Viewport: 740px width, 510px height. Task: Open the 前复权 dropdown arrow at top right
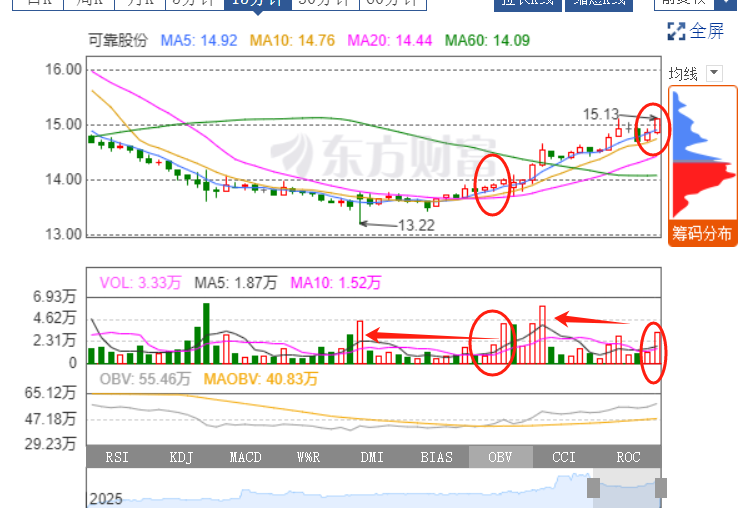725,4
